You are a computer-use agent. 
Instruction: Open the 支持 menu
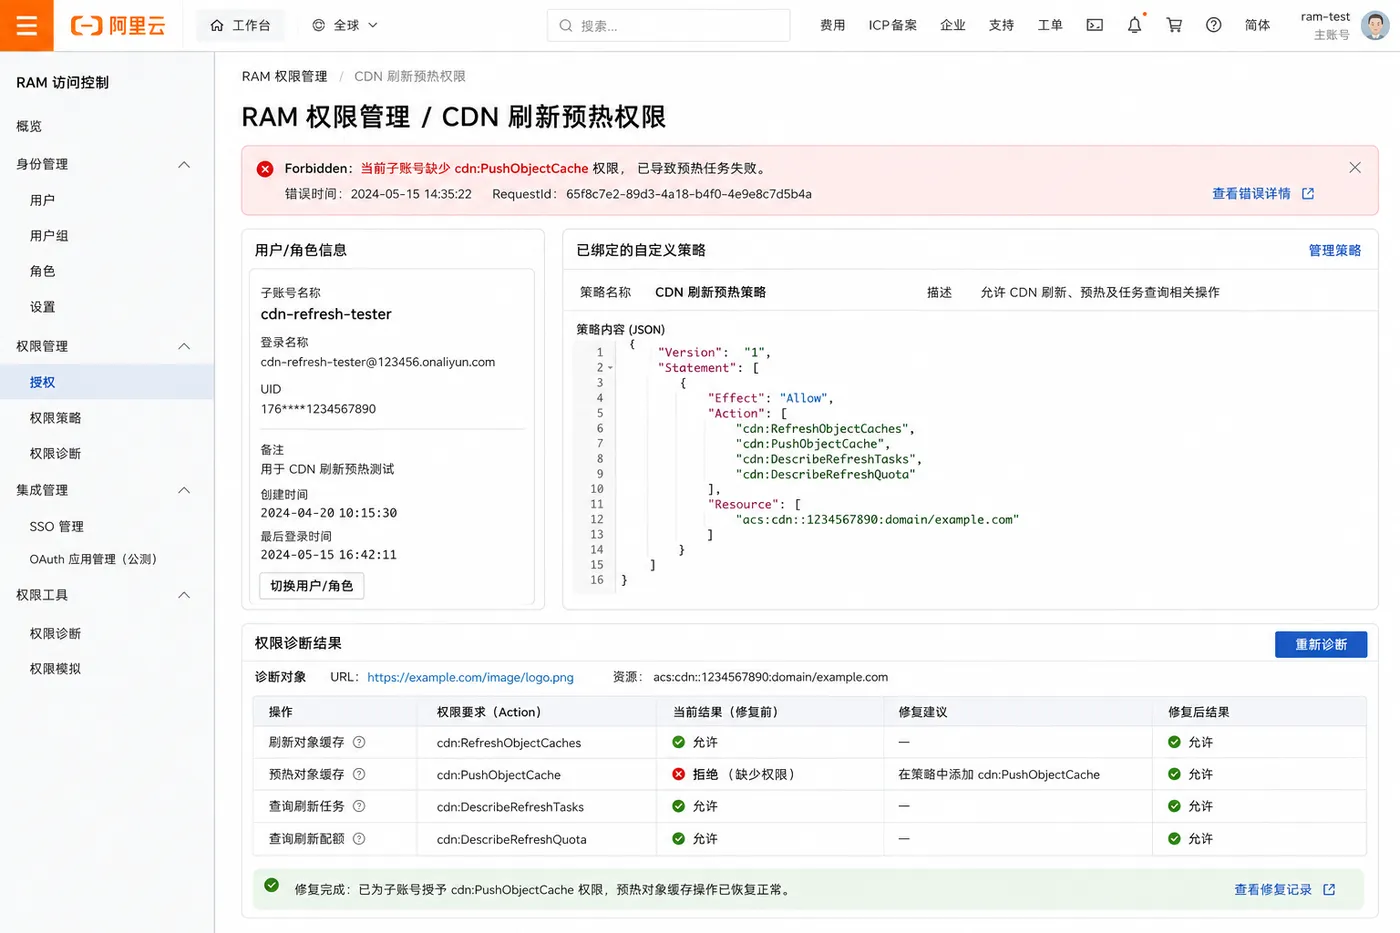pyautogui.click(x=1001, y=25)
